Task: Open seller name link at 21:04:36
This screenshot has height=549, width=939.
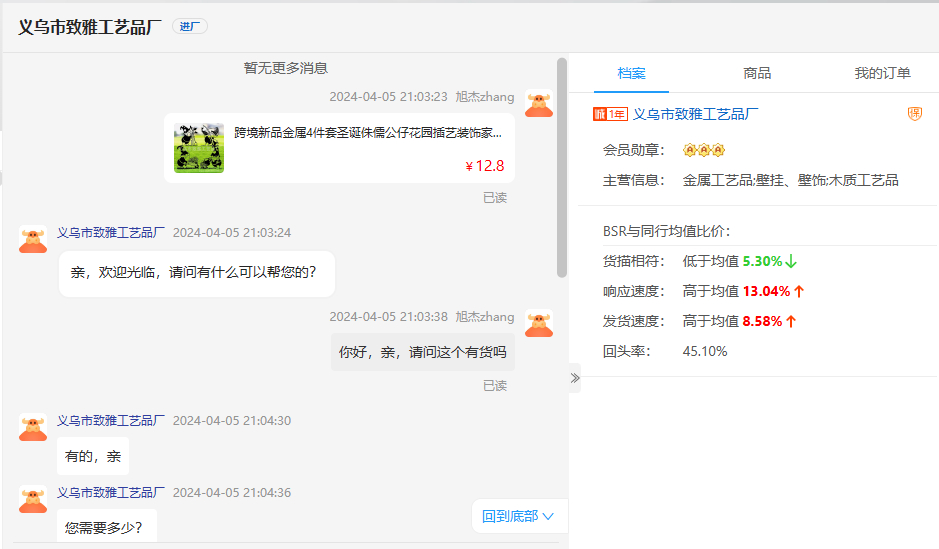Action: click(111, 492)
